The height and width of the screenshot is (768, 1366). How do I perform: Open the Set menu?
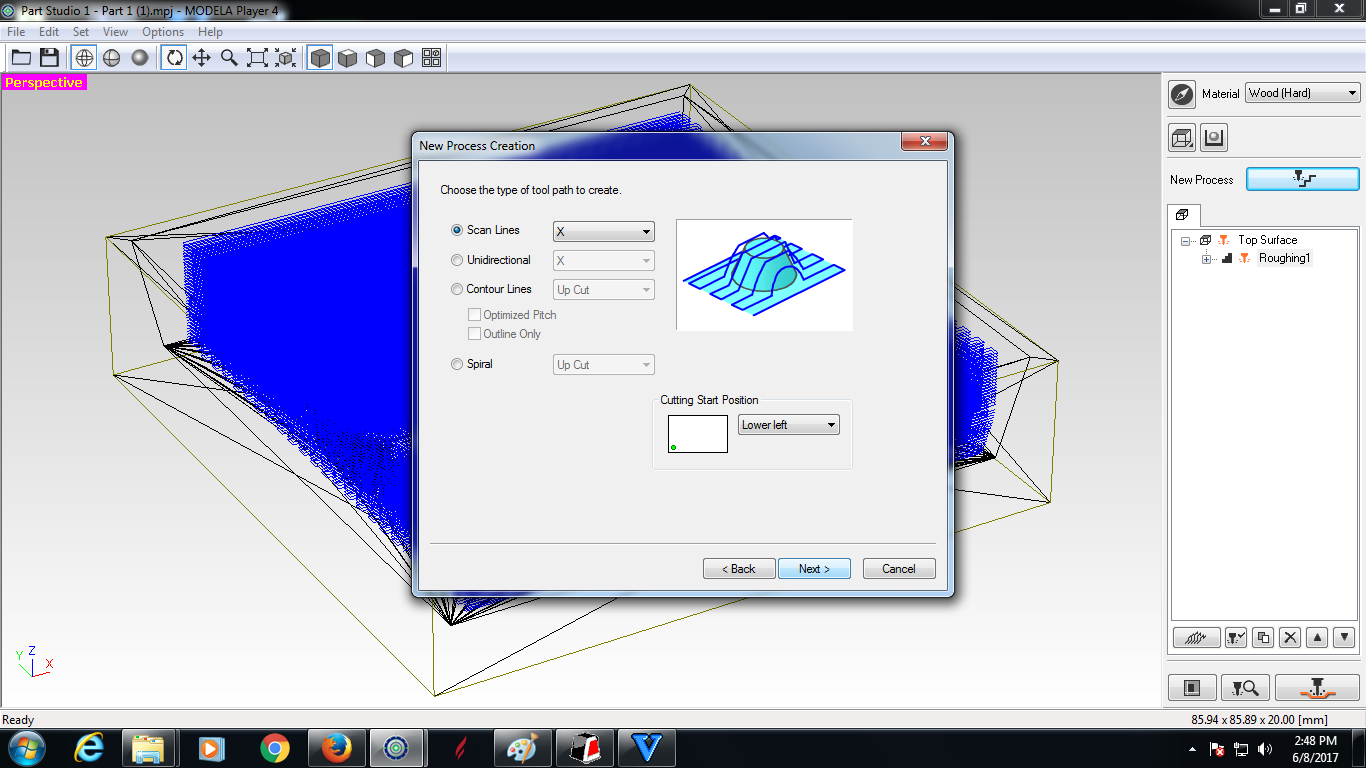(x=81, y=32)
